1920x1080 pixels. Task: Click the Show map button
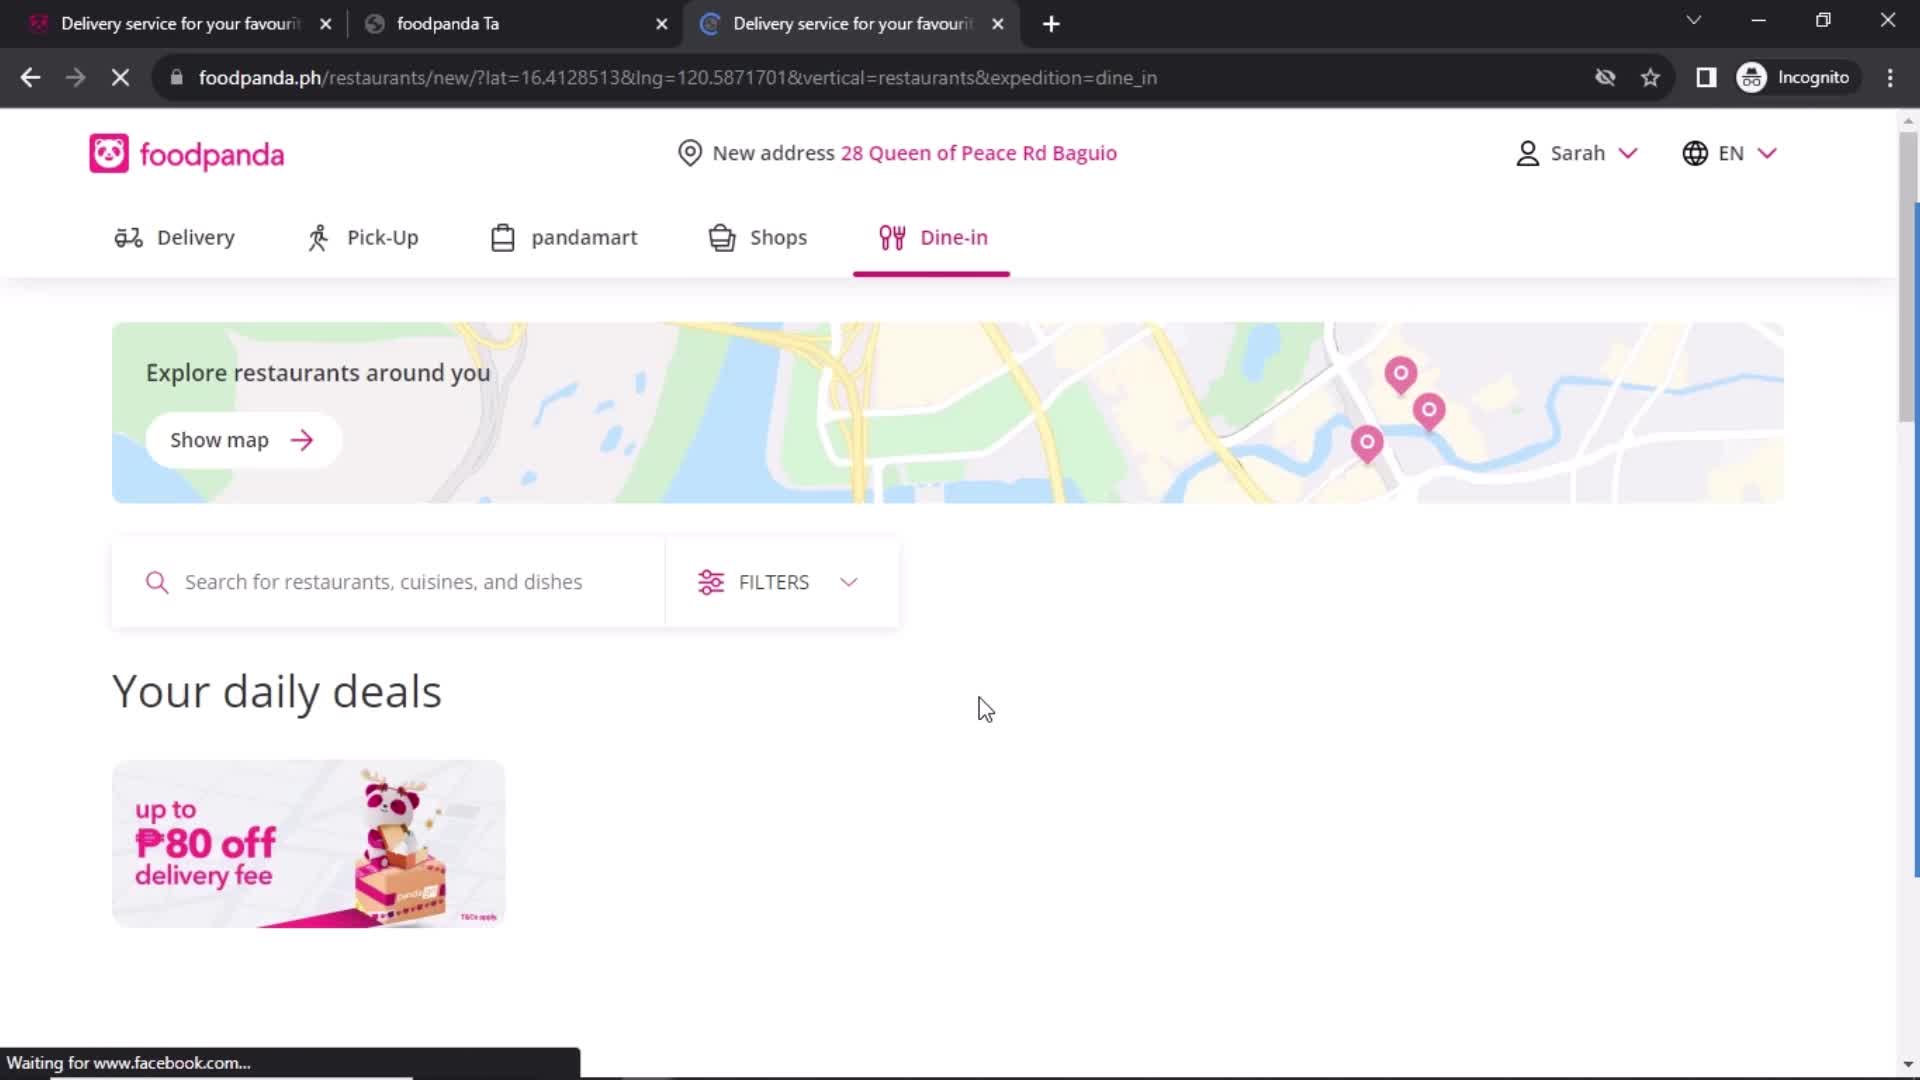tap(243, 440)
